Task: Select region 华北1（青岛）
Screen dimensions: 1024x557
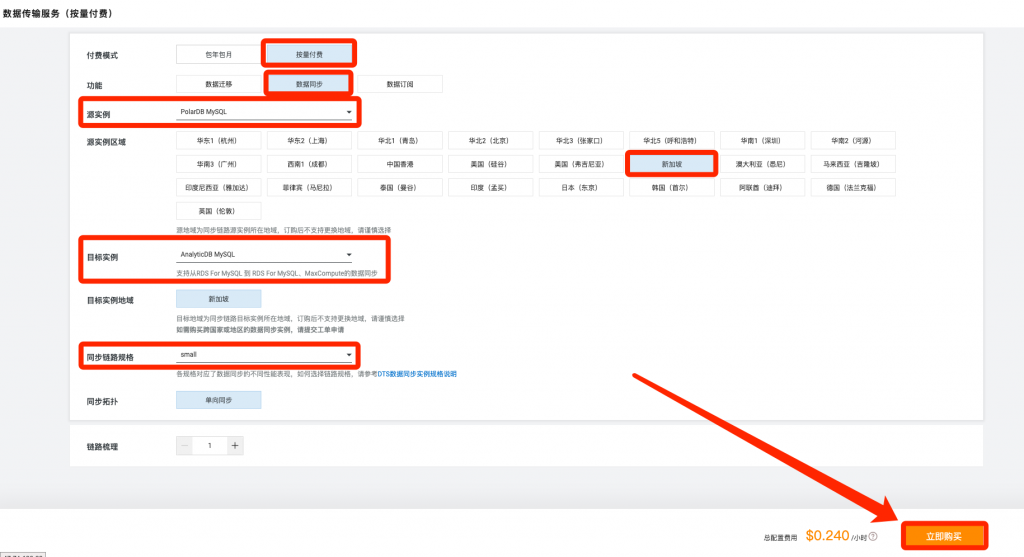Action: (x=400, y=140)
